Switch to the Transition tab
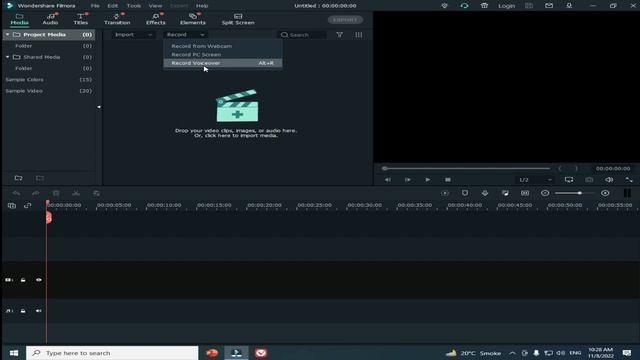Viewport: 640px width, 360px height. [117, 19]
